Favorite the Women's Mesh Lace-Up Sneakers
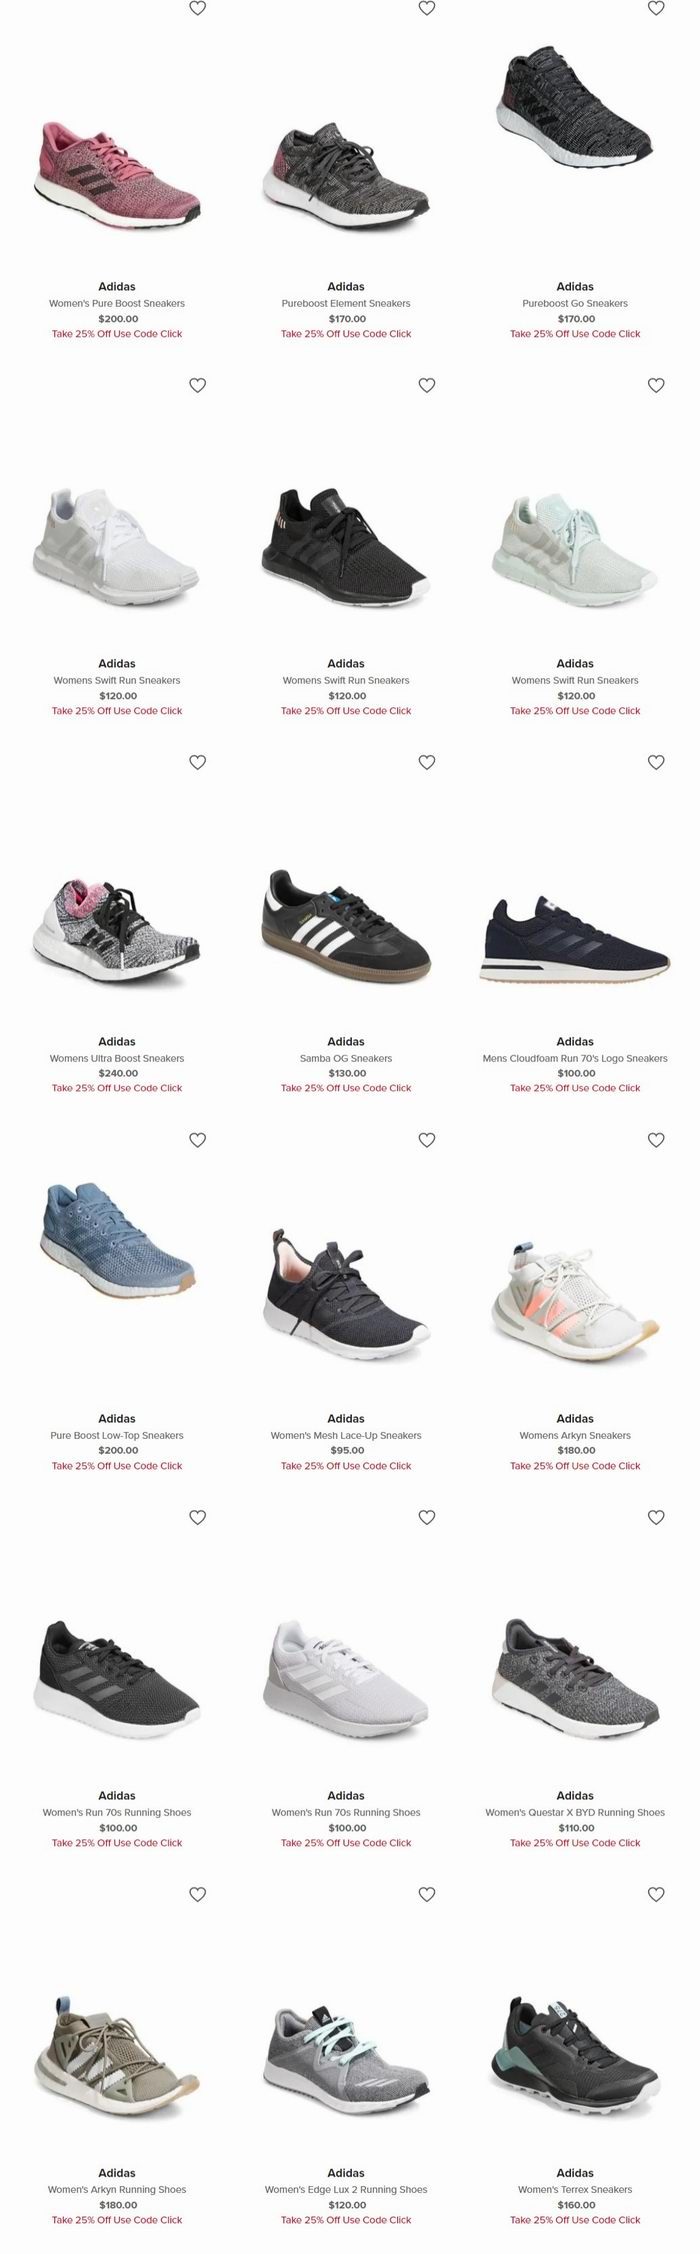 click(x=427, y=1139)
